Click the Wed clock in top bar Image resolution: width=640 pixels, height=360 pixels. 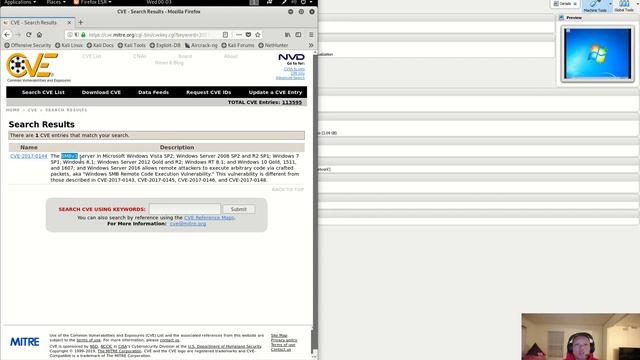click(159, 2)
